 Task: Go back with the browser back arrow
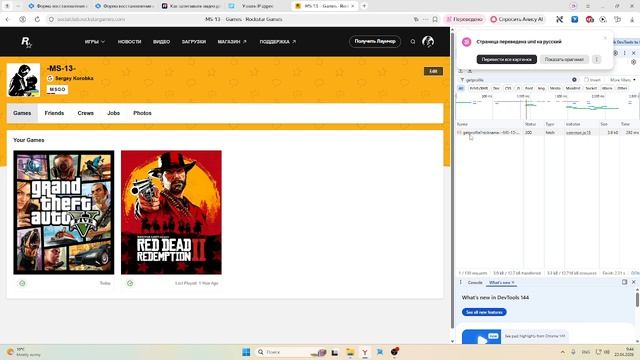pos(7,19)
